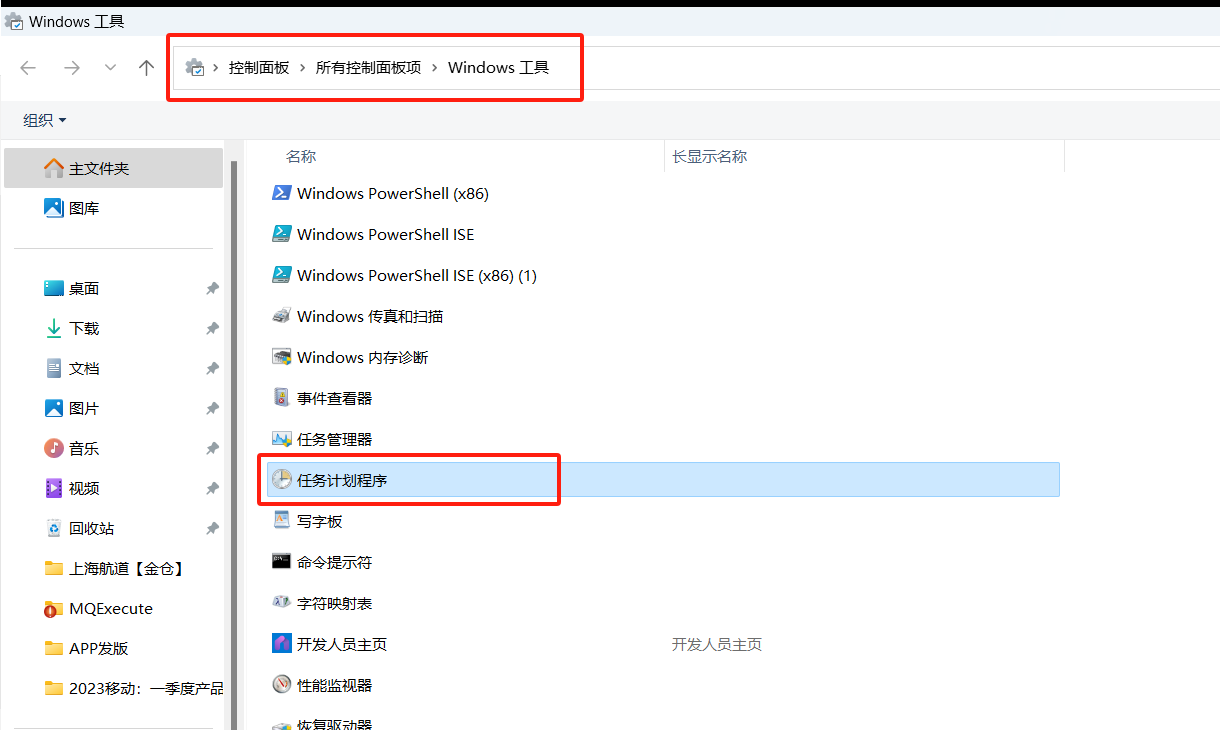
Task: Expand chevron before 控制面板 in address bar
Action: 217,67
